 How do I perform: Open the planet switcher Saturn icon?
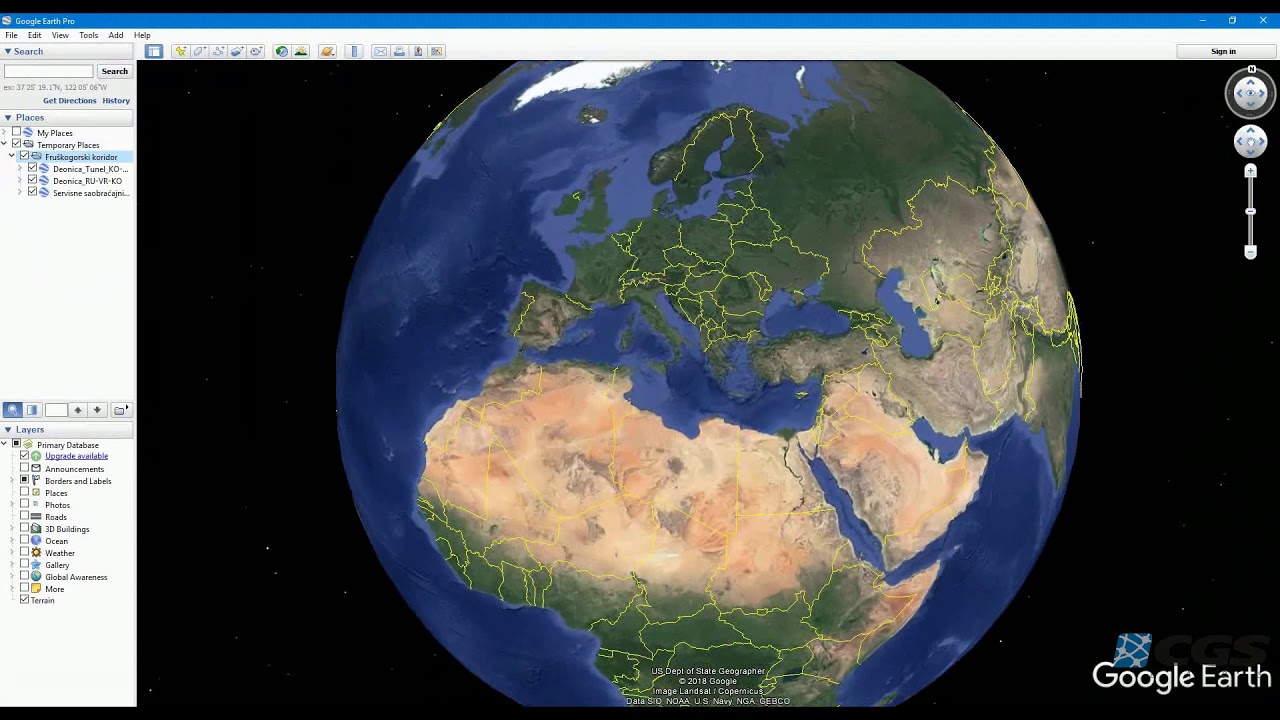coord(327,51)
